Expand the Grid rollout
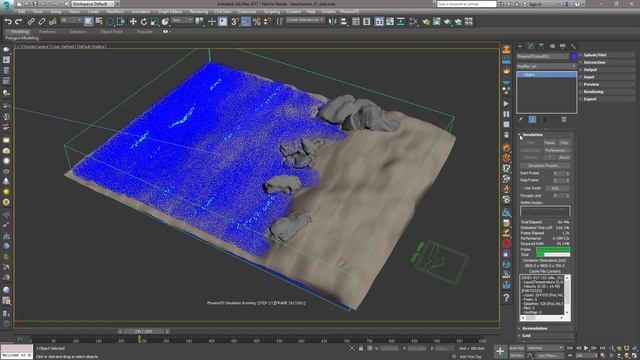This screenshot has height=360, width=640. (x=546, y=336)
